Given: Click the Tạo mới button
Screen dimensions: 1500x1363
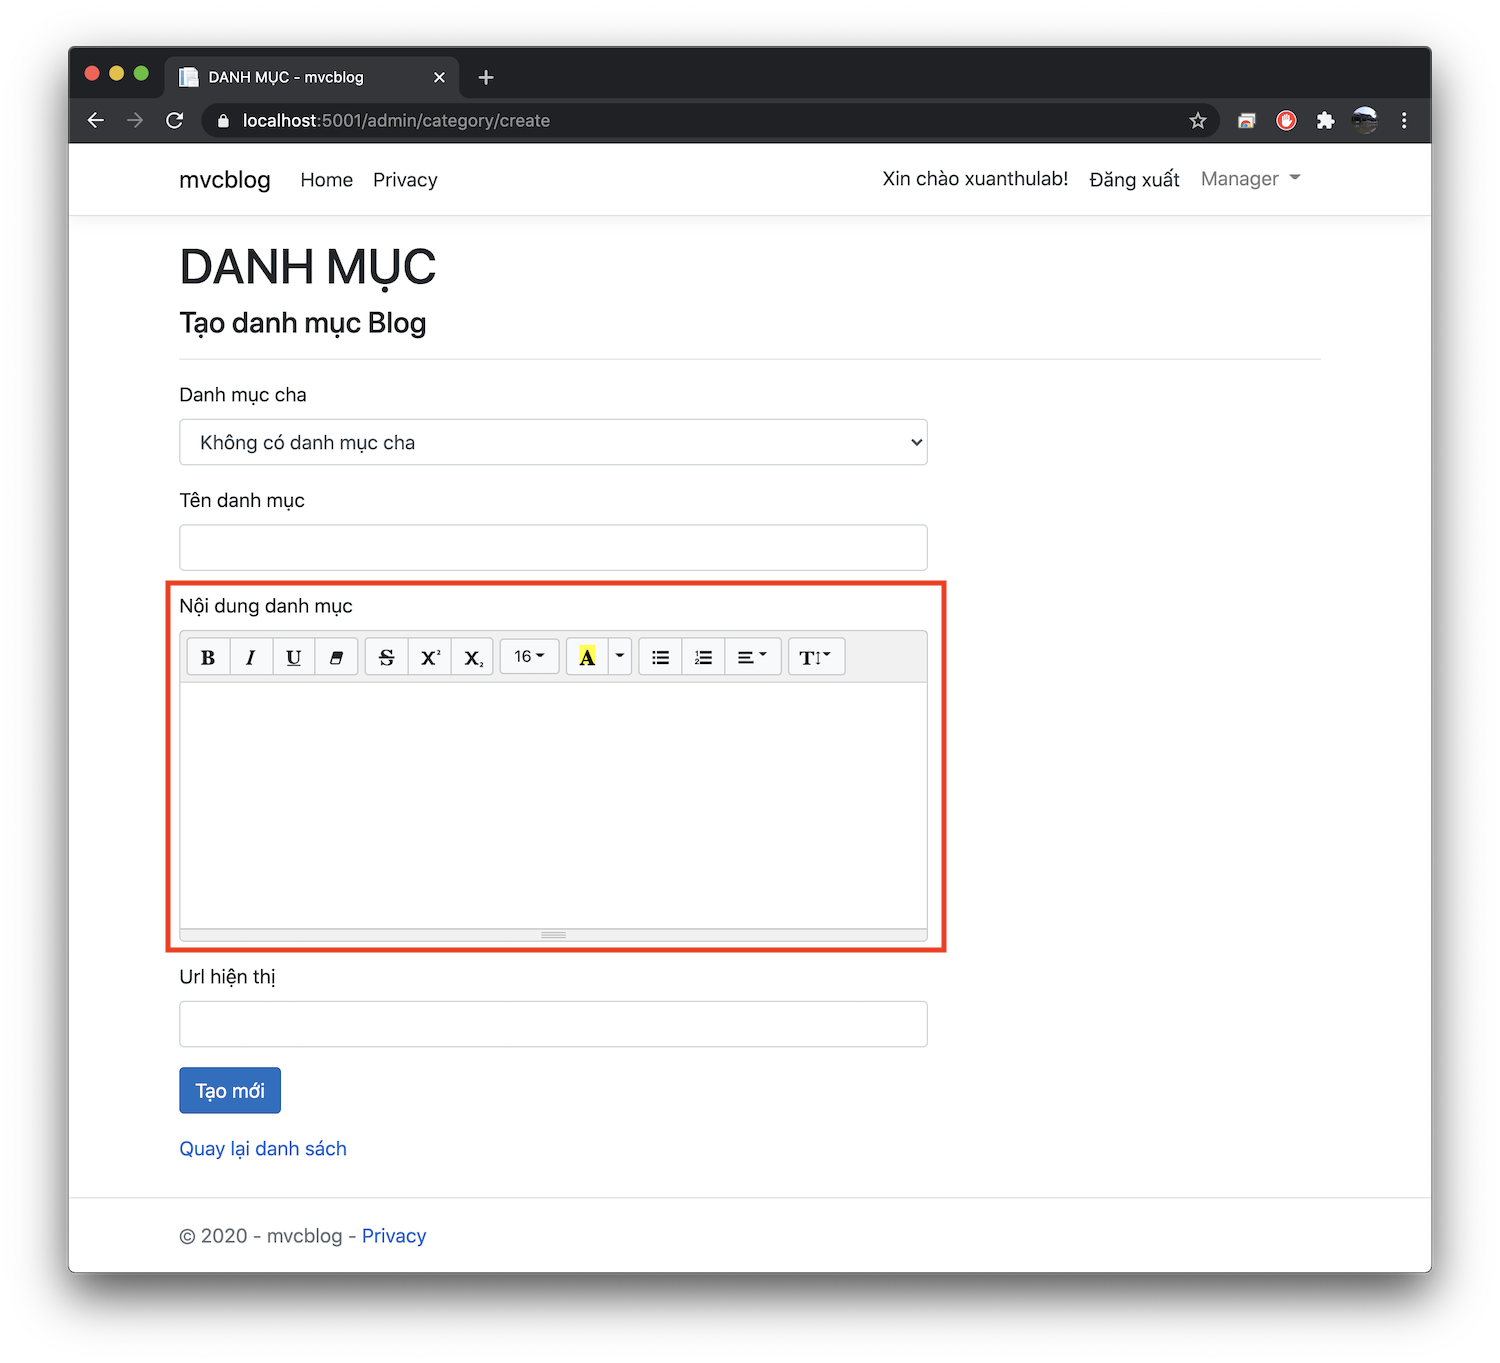Looking at the screenshot, I should click(x=230, y=1090).
